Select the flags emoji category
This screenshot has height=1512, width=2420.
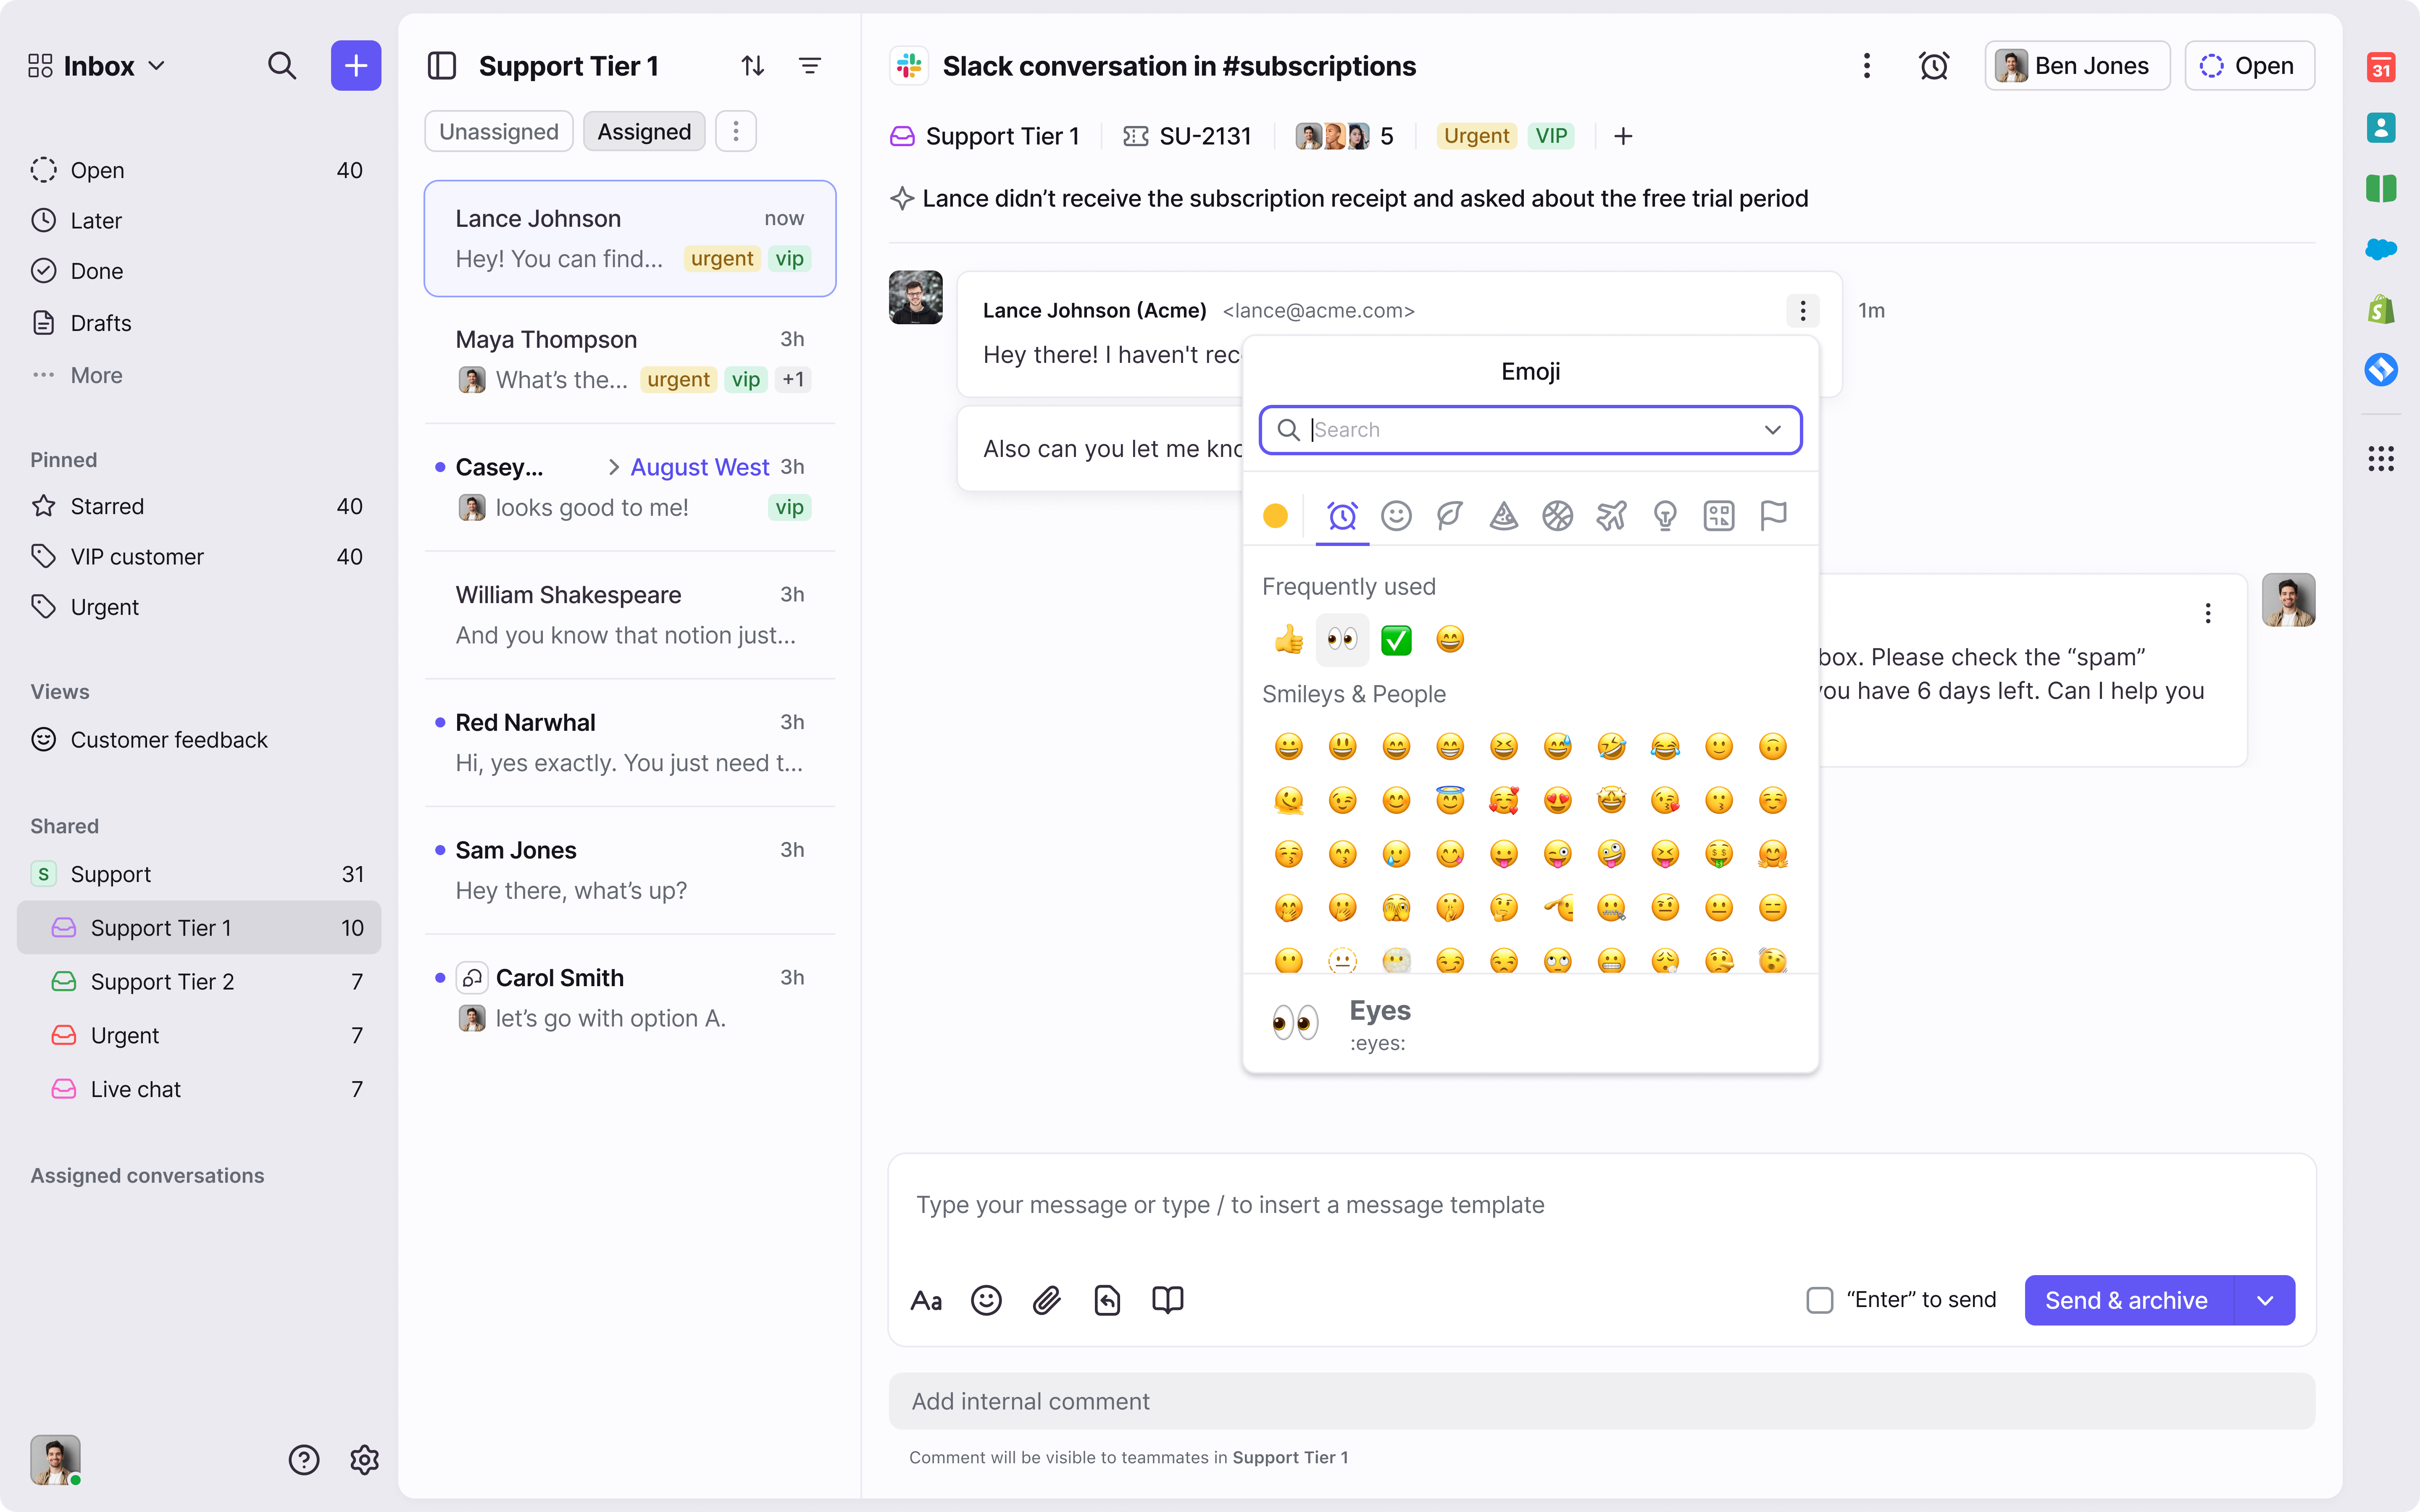(x=1772, y=516)
